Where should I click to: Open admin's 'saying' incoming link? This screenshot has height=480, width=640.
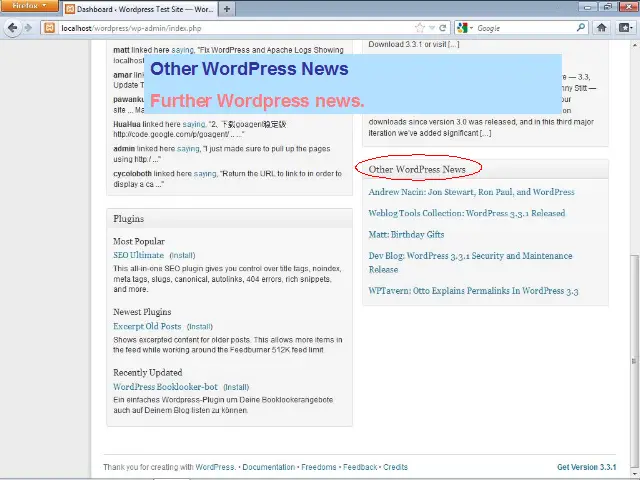[188, 149]
